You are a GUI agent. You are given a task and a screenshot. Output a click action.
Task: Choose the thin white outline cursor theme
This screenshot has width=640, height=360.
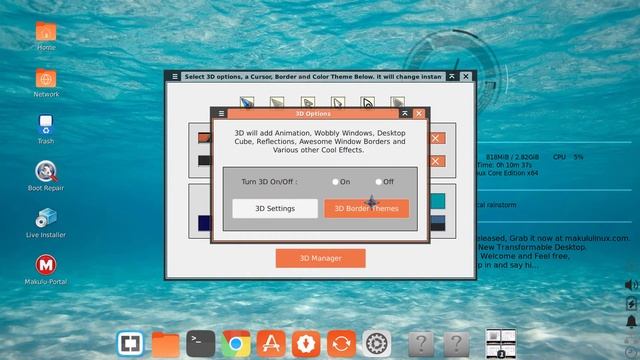pyautogui.click(x=338, y=102)
